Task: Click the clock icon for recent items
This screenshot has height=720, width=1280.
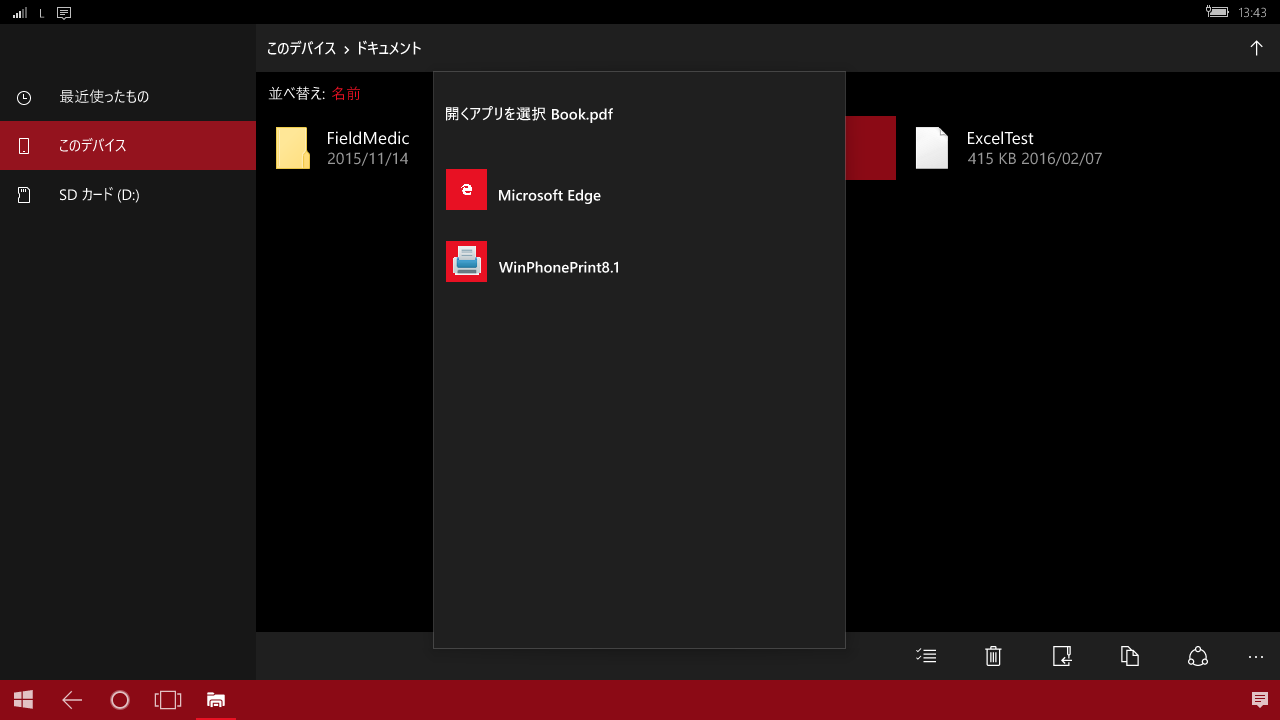Action: (24, 97)
